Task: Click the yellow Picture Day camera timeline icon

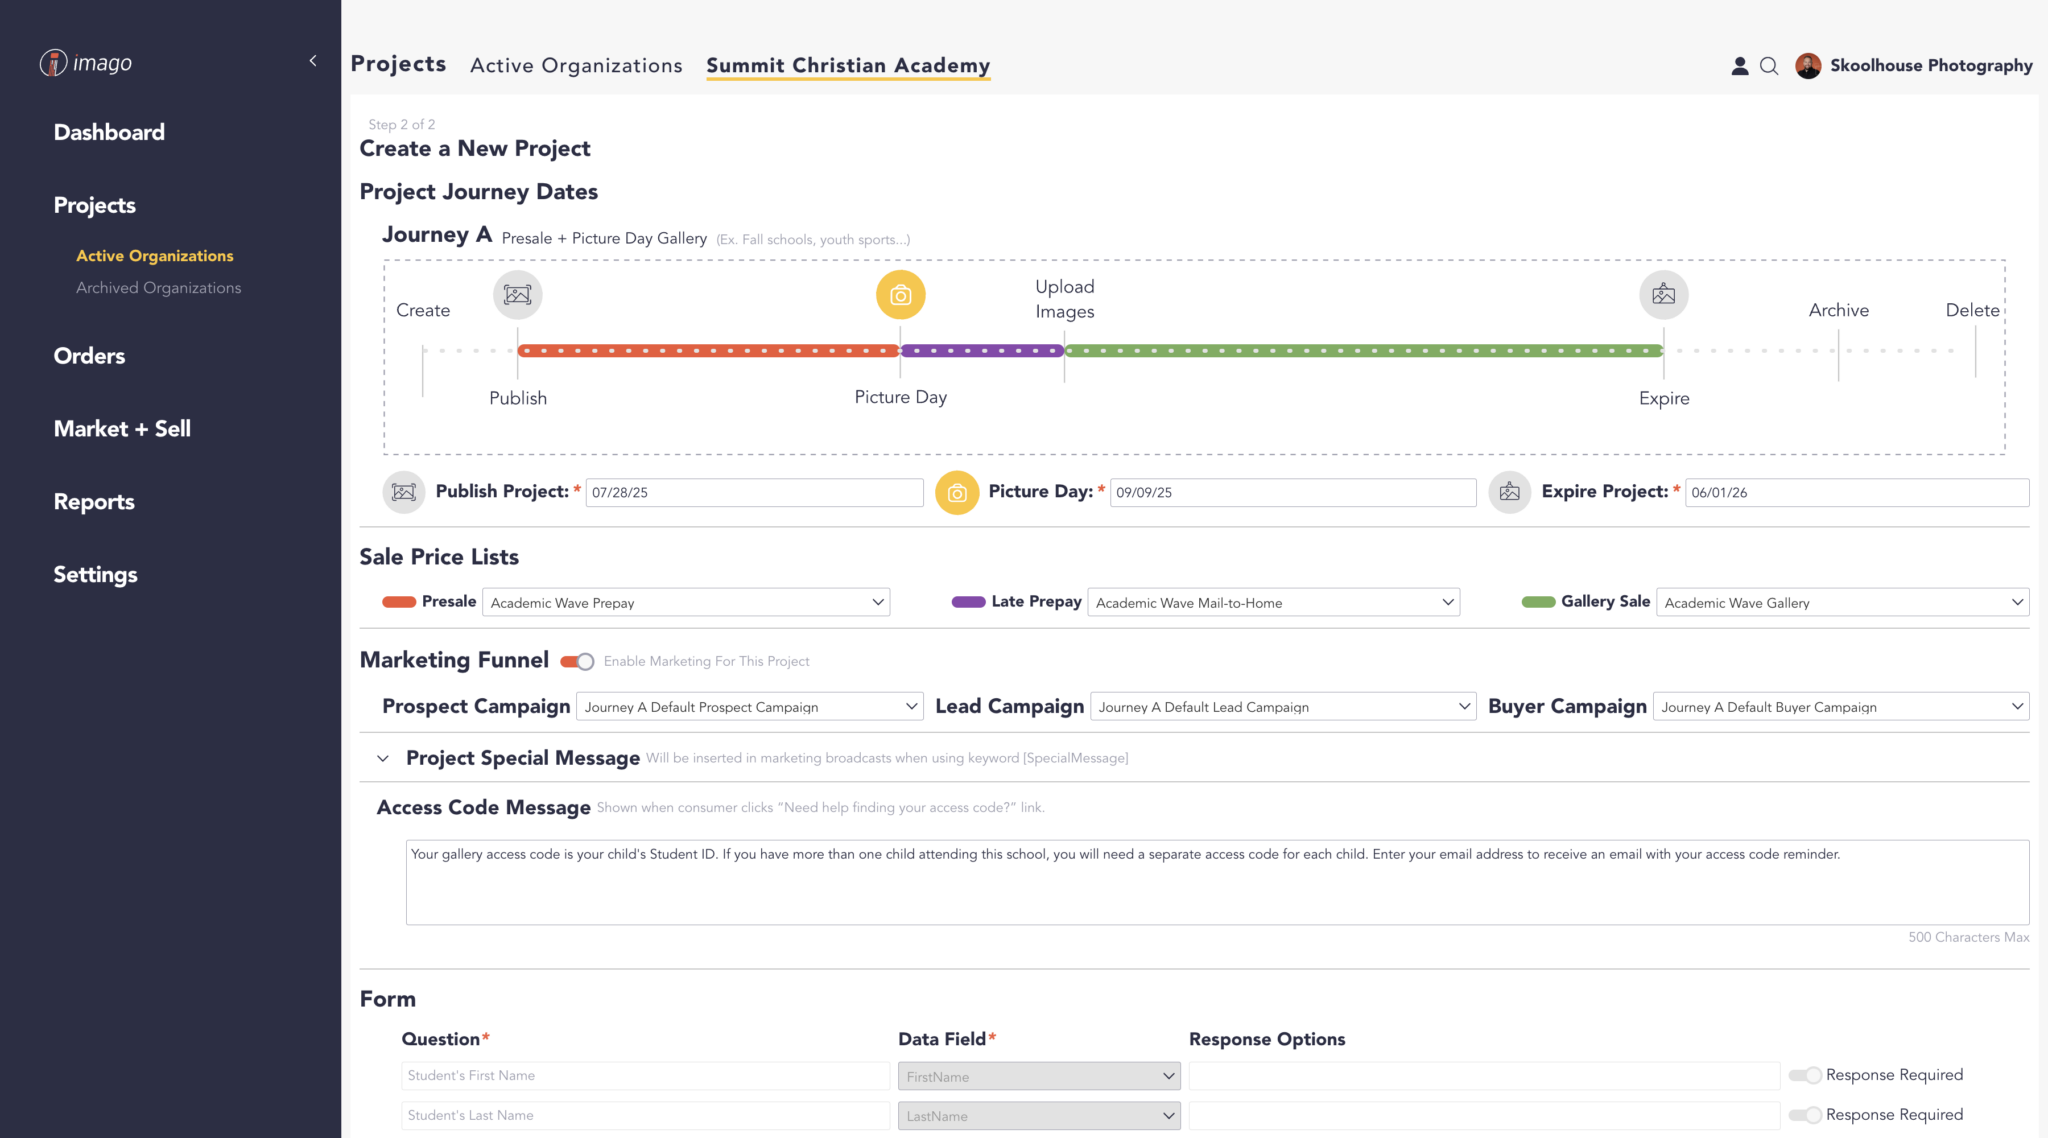Action: (900, 295)
